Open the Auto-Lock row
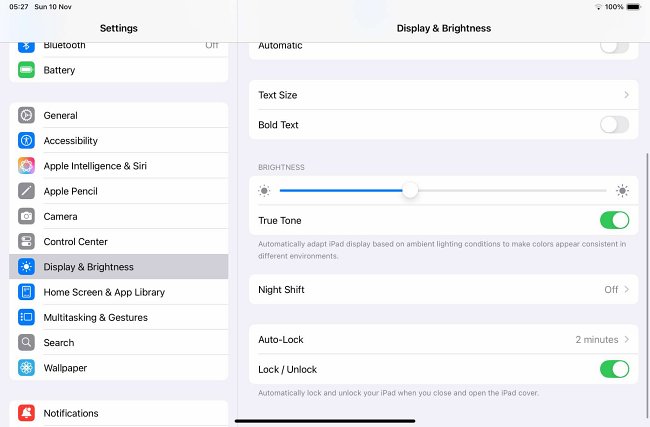650x427 pixels. click(x=444, y=340)
